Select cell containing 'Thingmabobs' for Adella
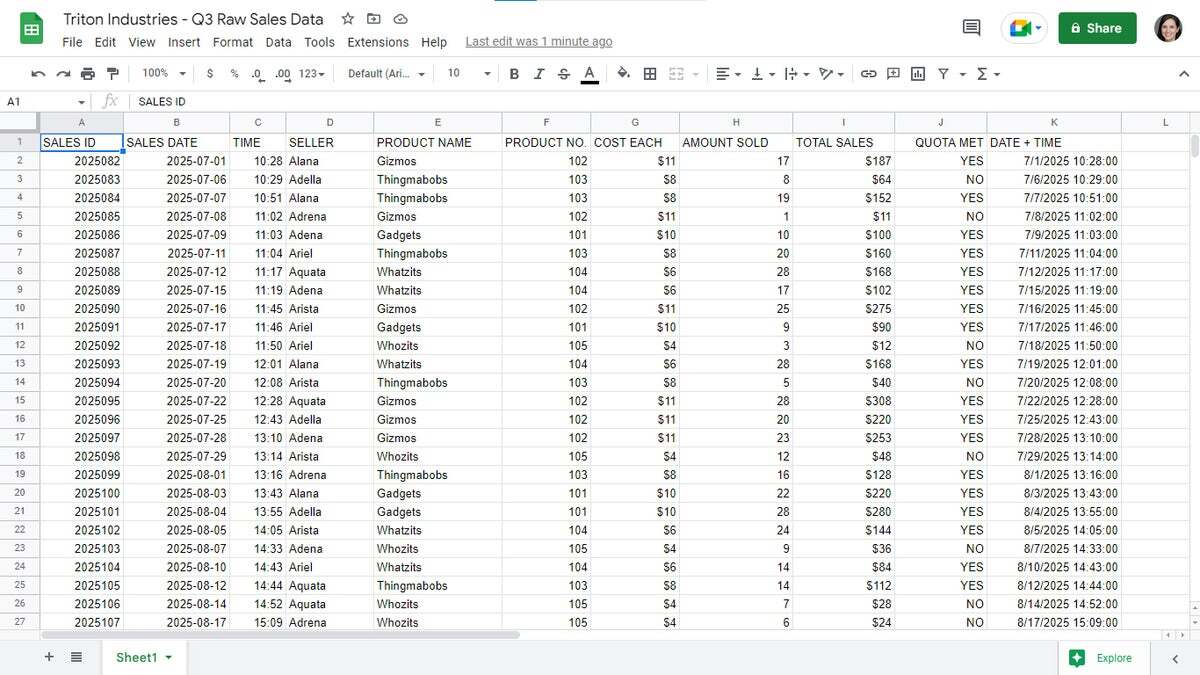This screenshot has height=675, width=1200. coord(437,180)
